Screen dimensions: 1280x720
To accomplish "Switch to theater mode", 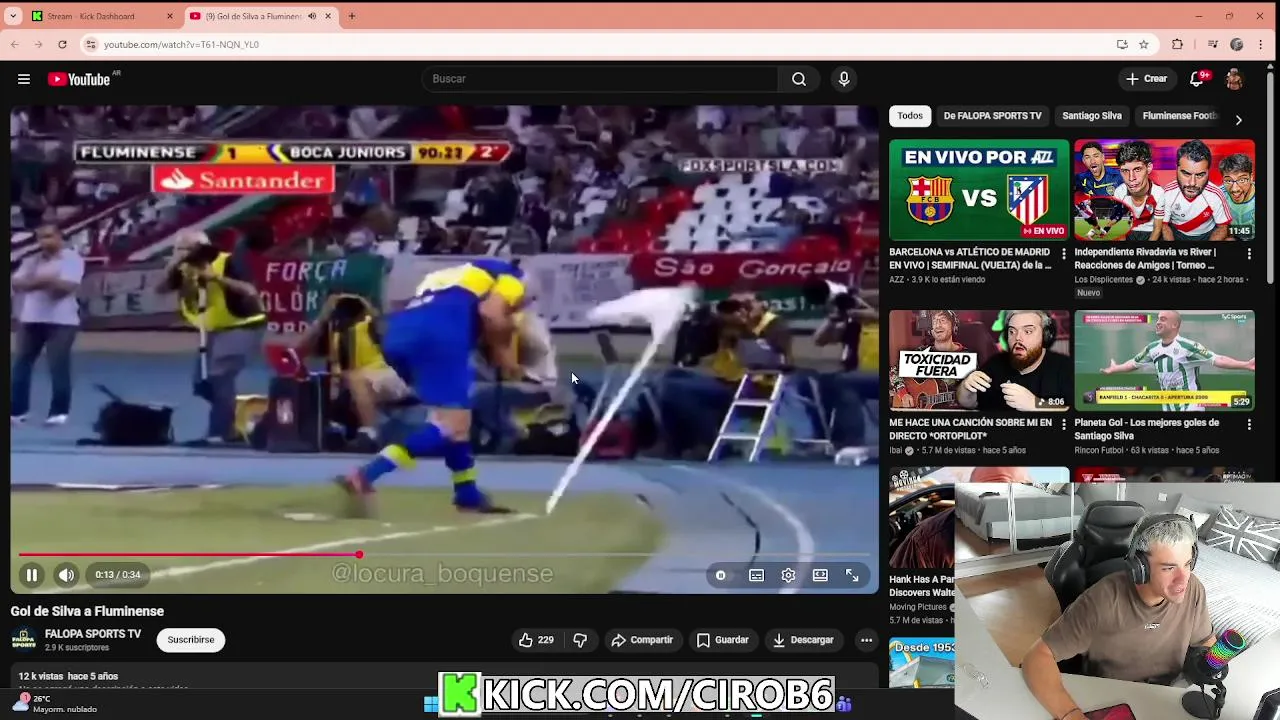I will (x=820, y=575).
